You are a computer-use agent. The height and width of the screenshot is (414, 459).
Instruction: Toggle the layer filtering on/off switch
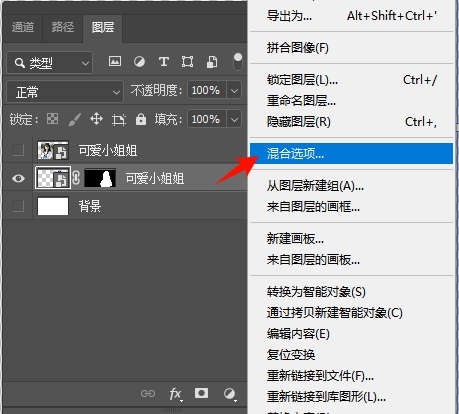point(238,61)
